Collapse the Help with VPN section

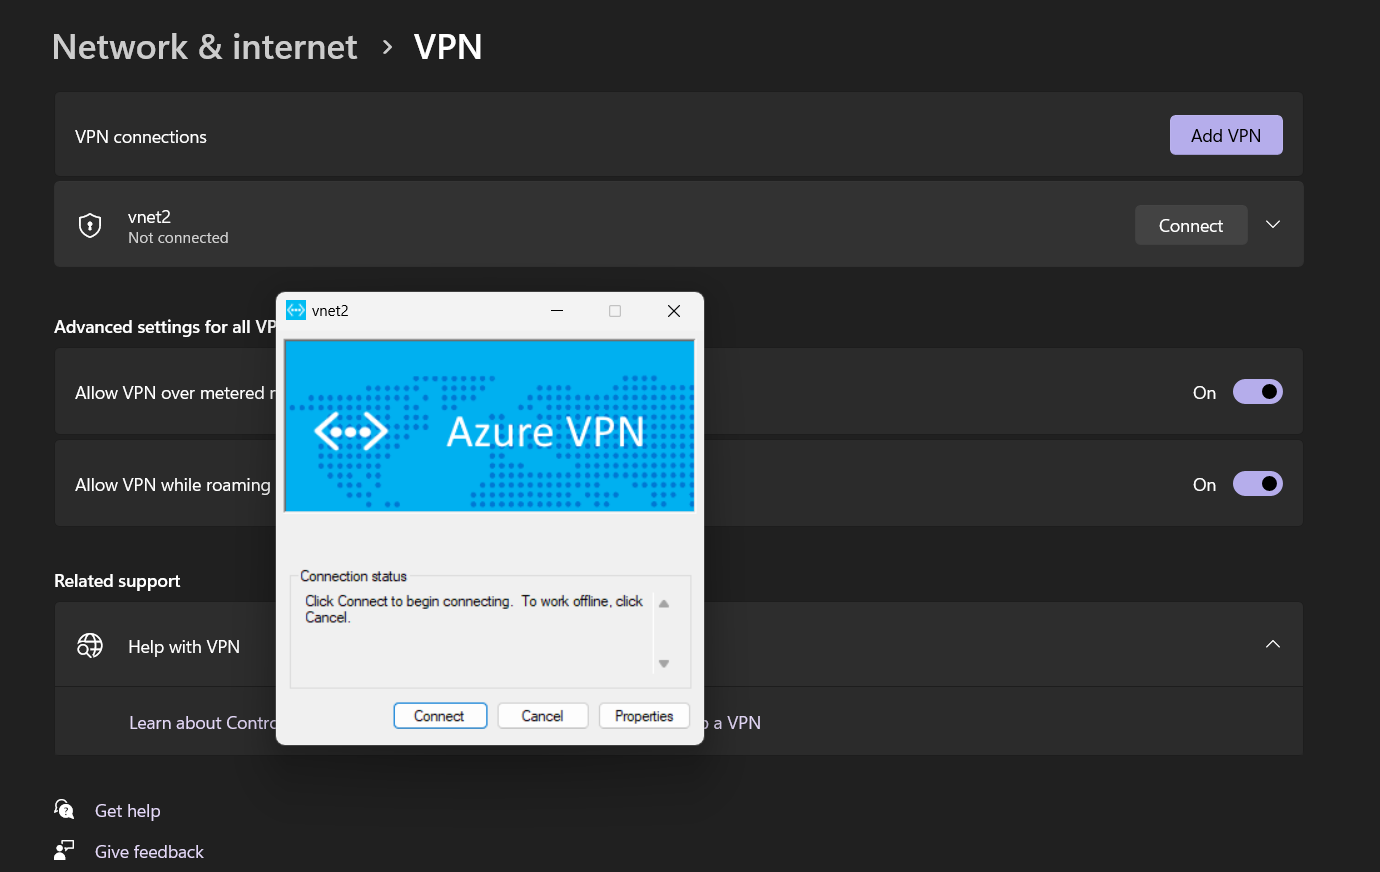pos(1272,644)
